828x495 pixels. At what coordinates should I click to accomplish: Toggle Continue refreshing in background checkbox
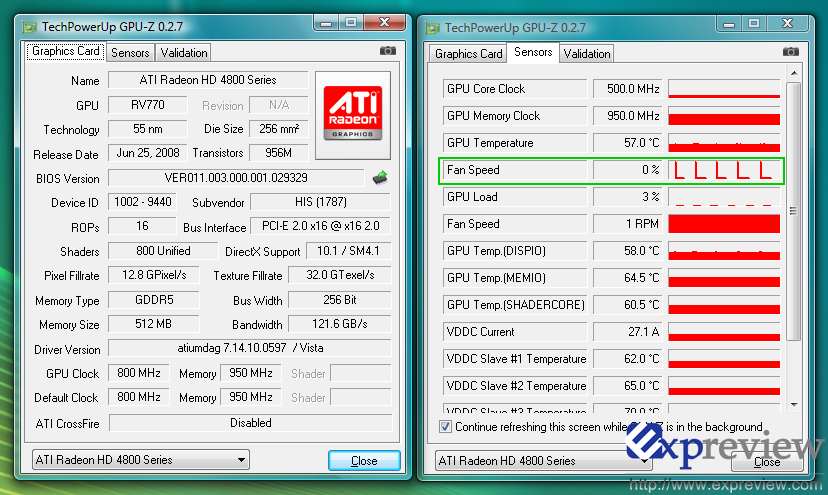[445, 426]
